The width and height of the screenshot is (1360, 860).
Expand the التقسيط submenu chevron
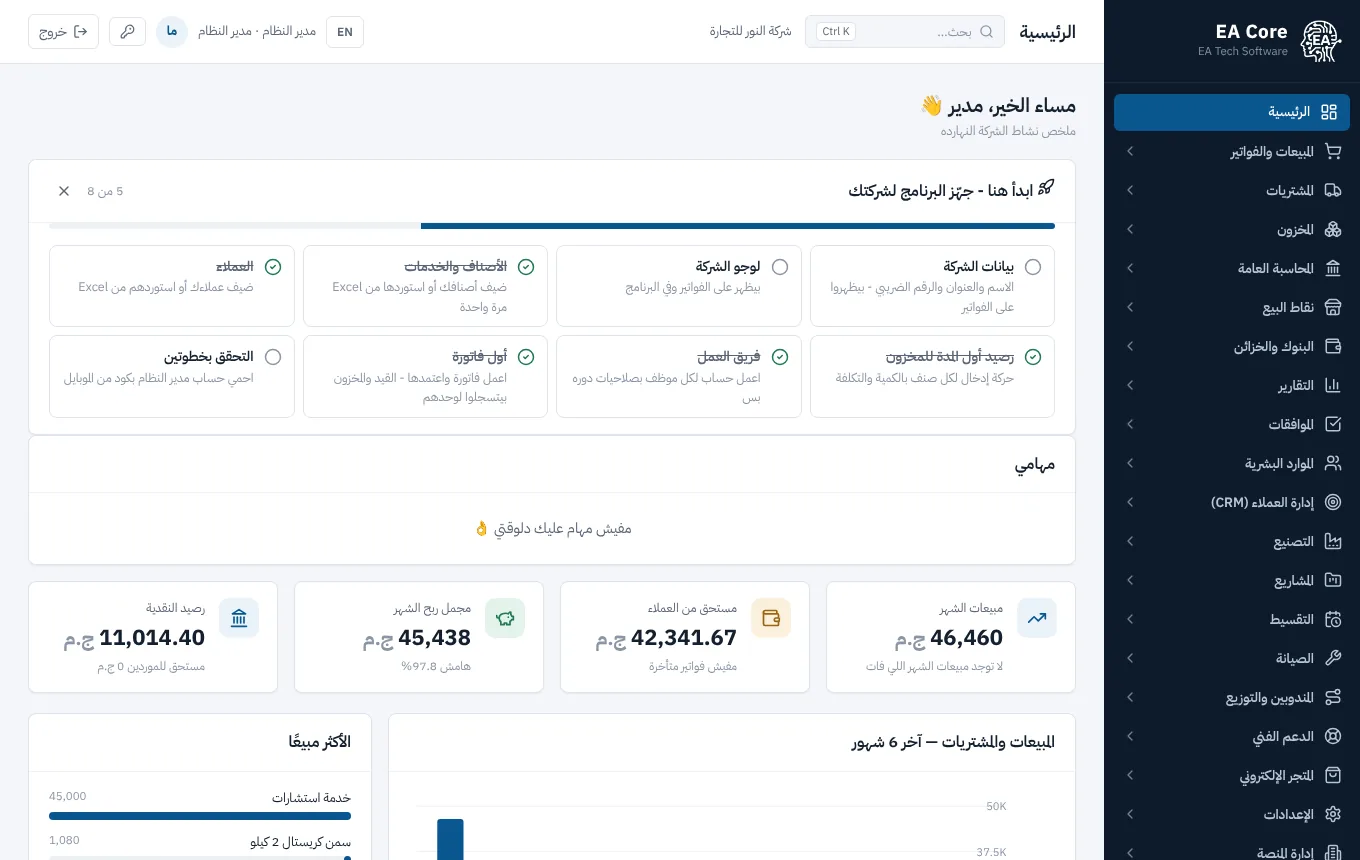1130,620
